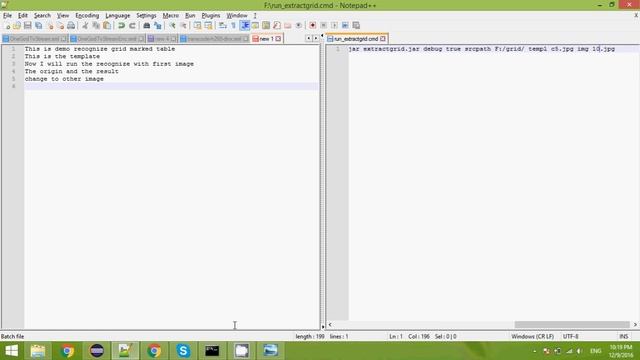Click the Zoom Out toolbar icon
This screenshot has height=360, width=640.
(183, 26)
